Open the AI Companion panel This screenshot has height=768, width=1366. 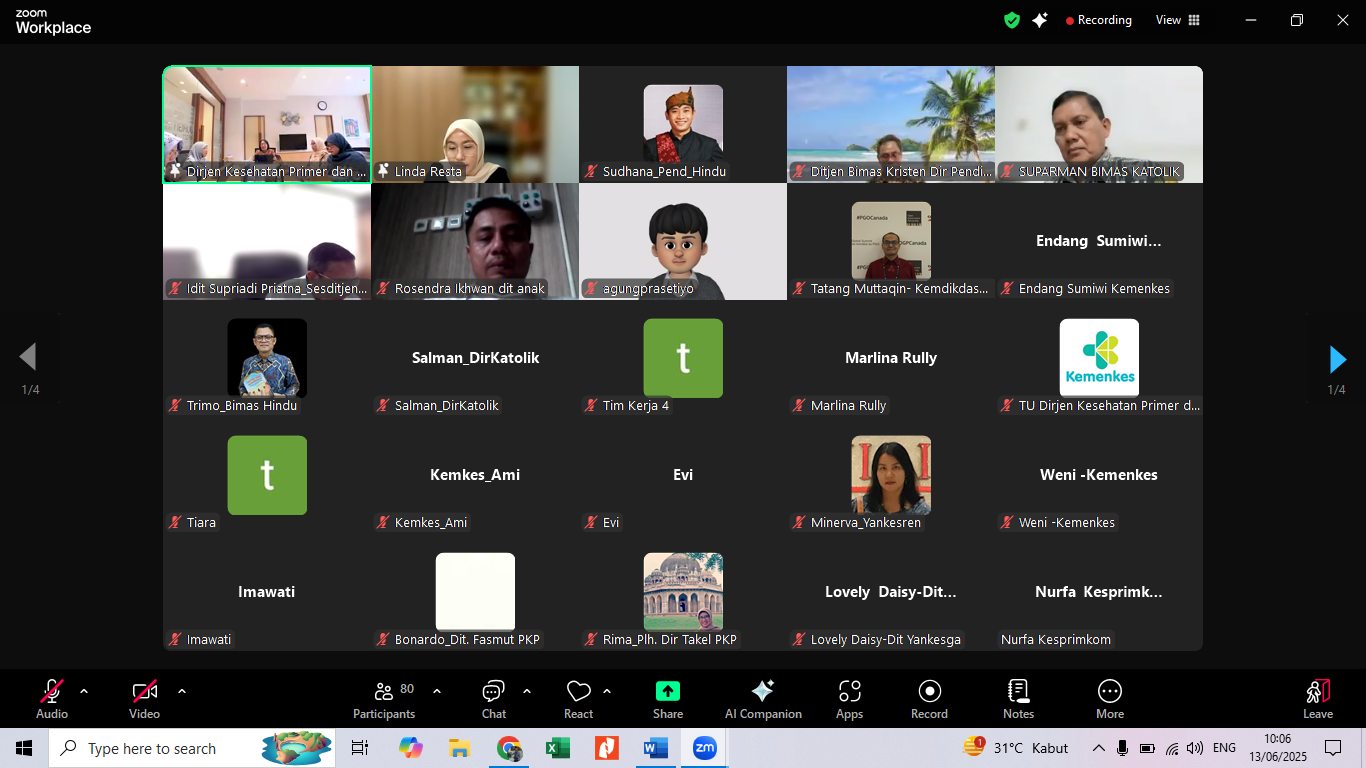coord(763,699)
